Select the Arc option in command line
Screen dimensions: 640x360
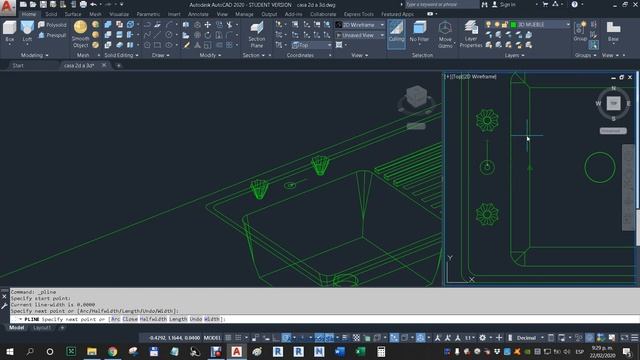pos(116,319)
